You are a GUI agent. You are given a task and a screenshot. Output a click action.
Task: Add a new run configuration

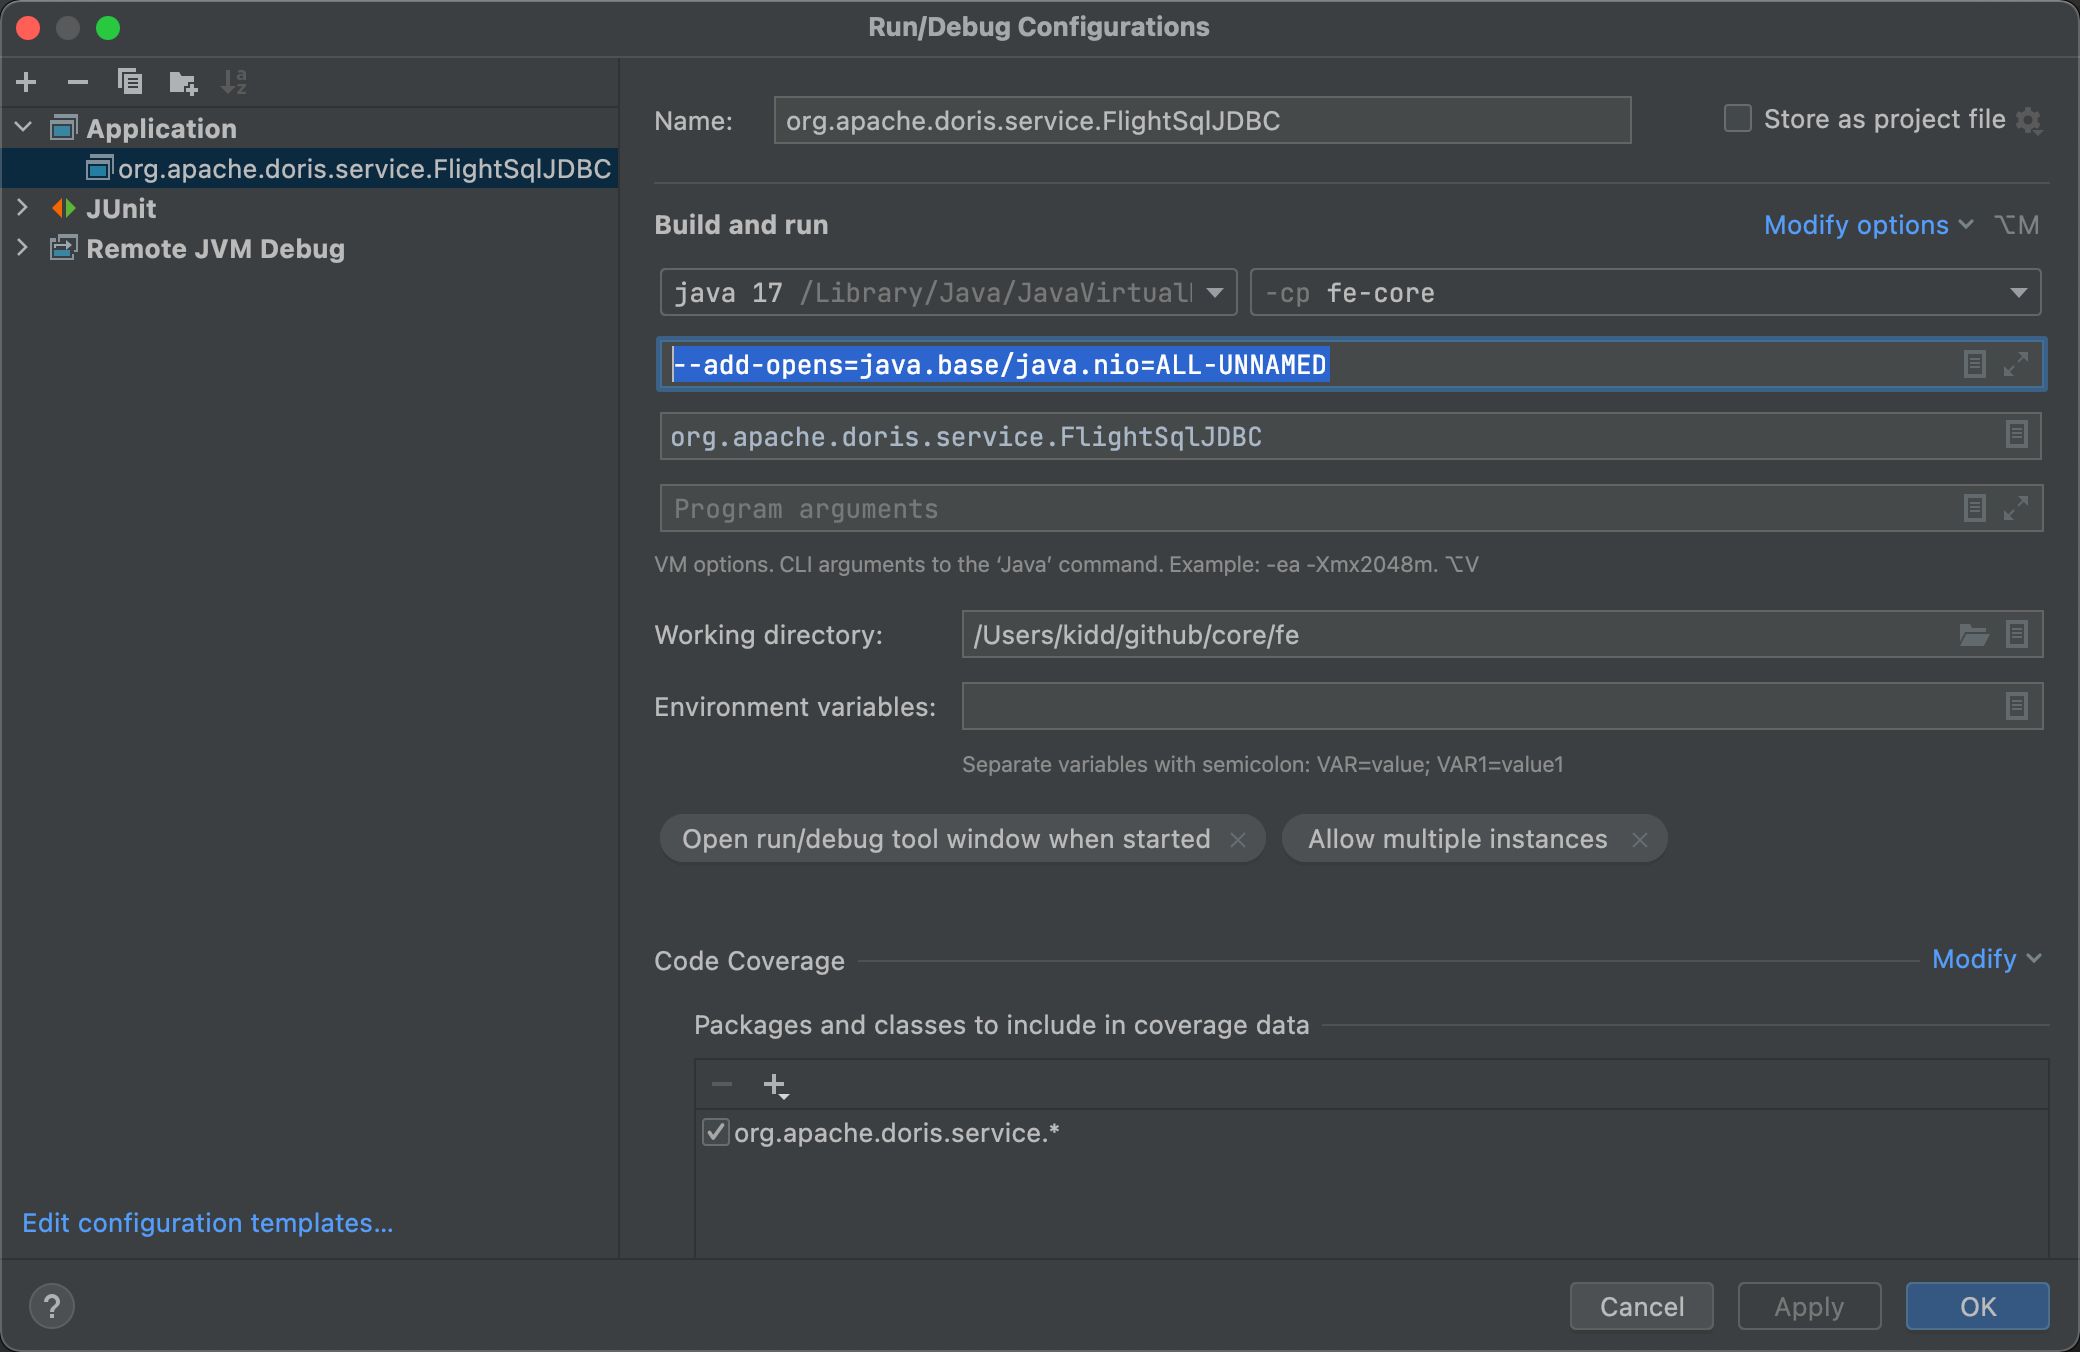coord(25,82)
